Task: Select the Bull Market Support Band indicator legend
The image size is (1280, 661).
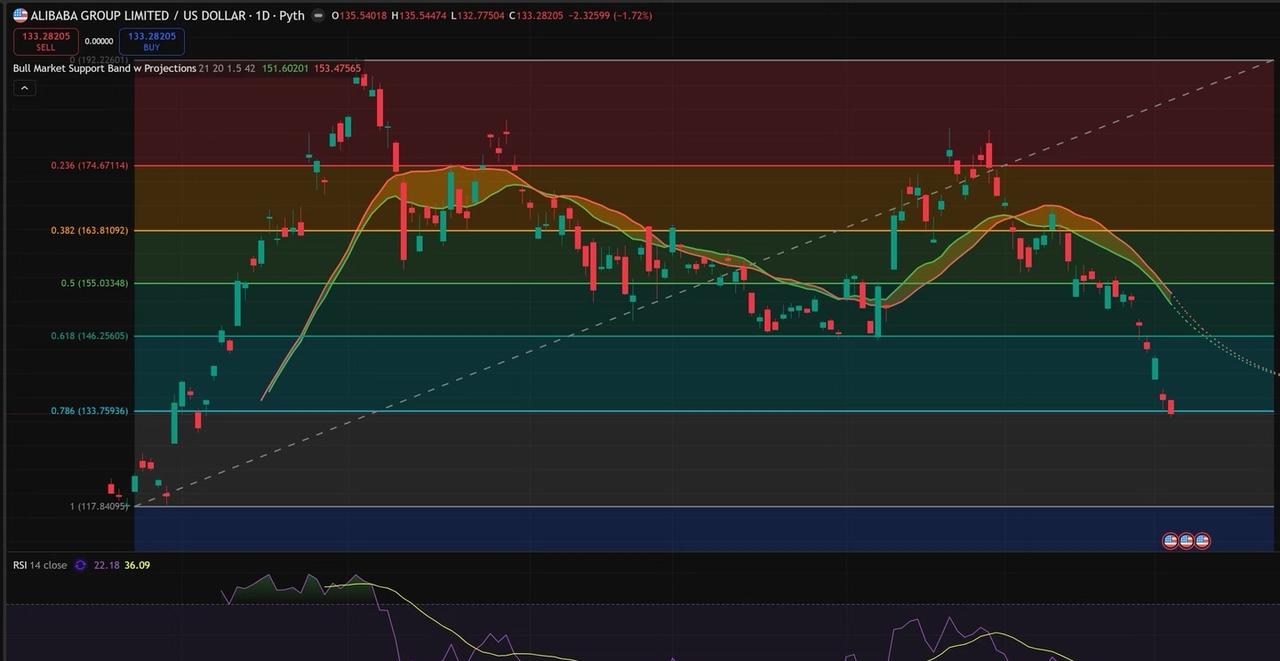Action: click(104, 68)
